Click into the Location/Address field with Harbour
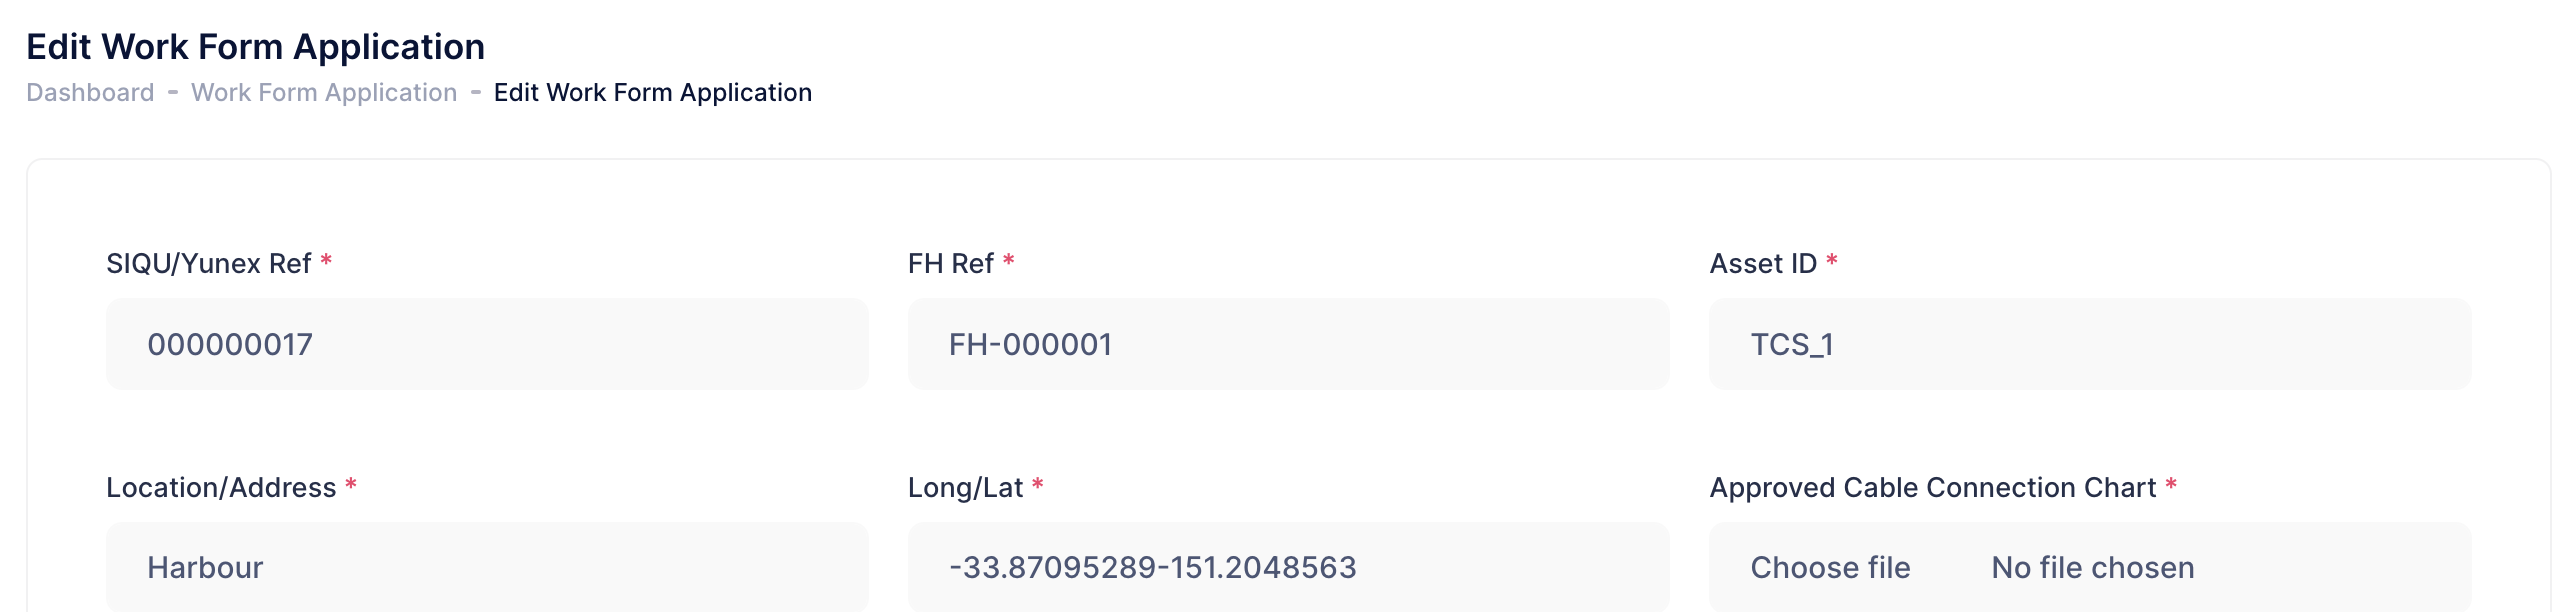This screenshot has width=2574, height=612. pos(487,567)
